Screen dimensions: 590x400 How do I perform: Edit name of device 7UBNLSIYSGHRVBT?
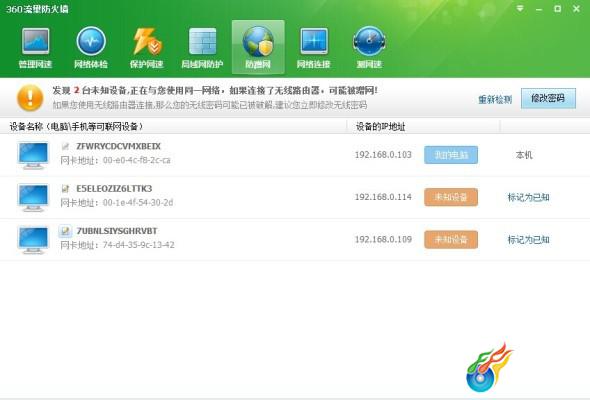pyautogui.click(x=65, y=231)
